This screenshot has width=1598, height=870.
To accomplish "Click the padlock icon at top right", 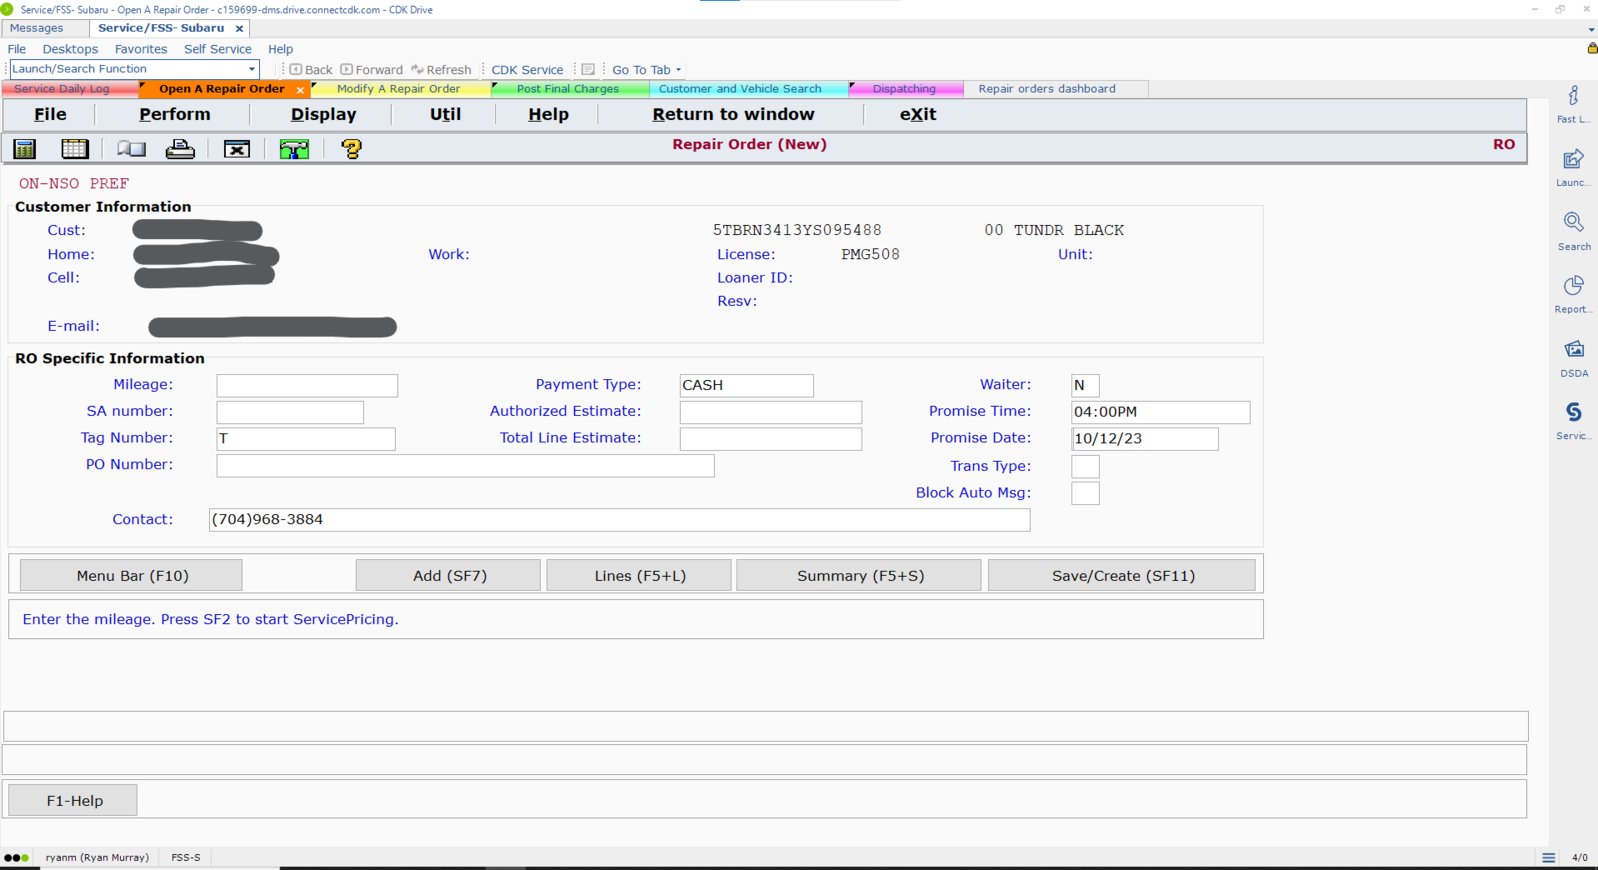I will coord(1592,48).
